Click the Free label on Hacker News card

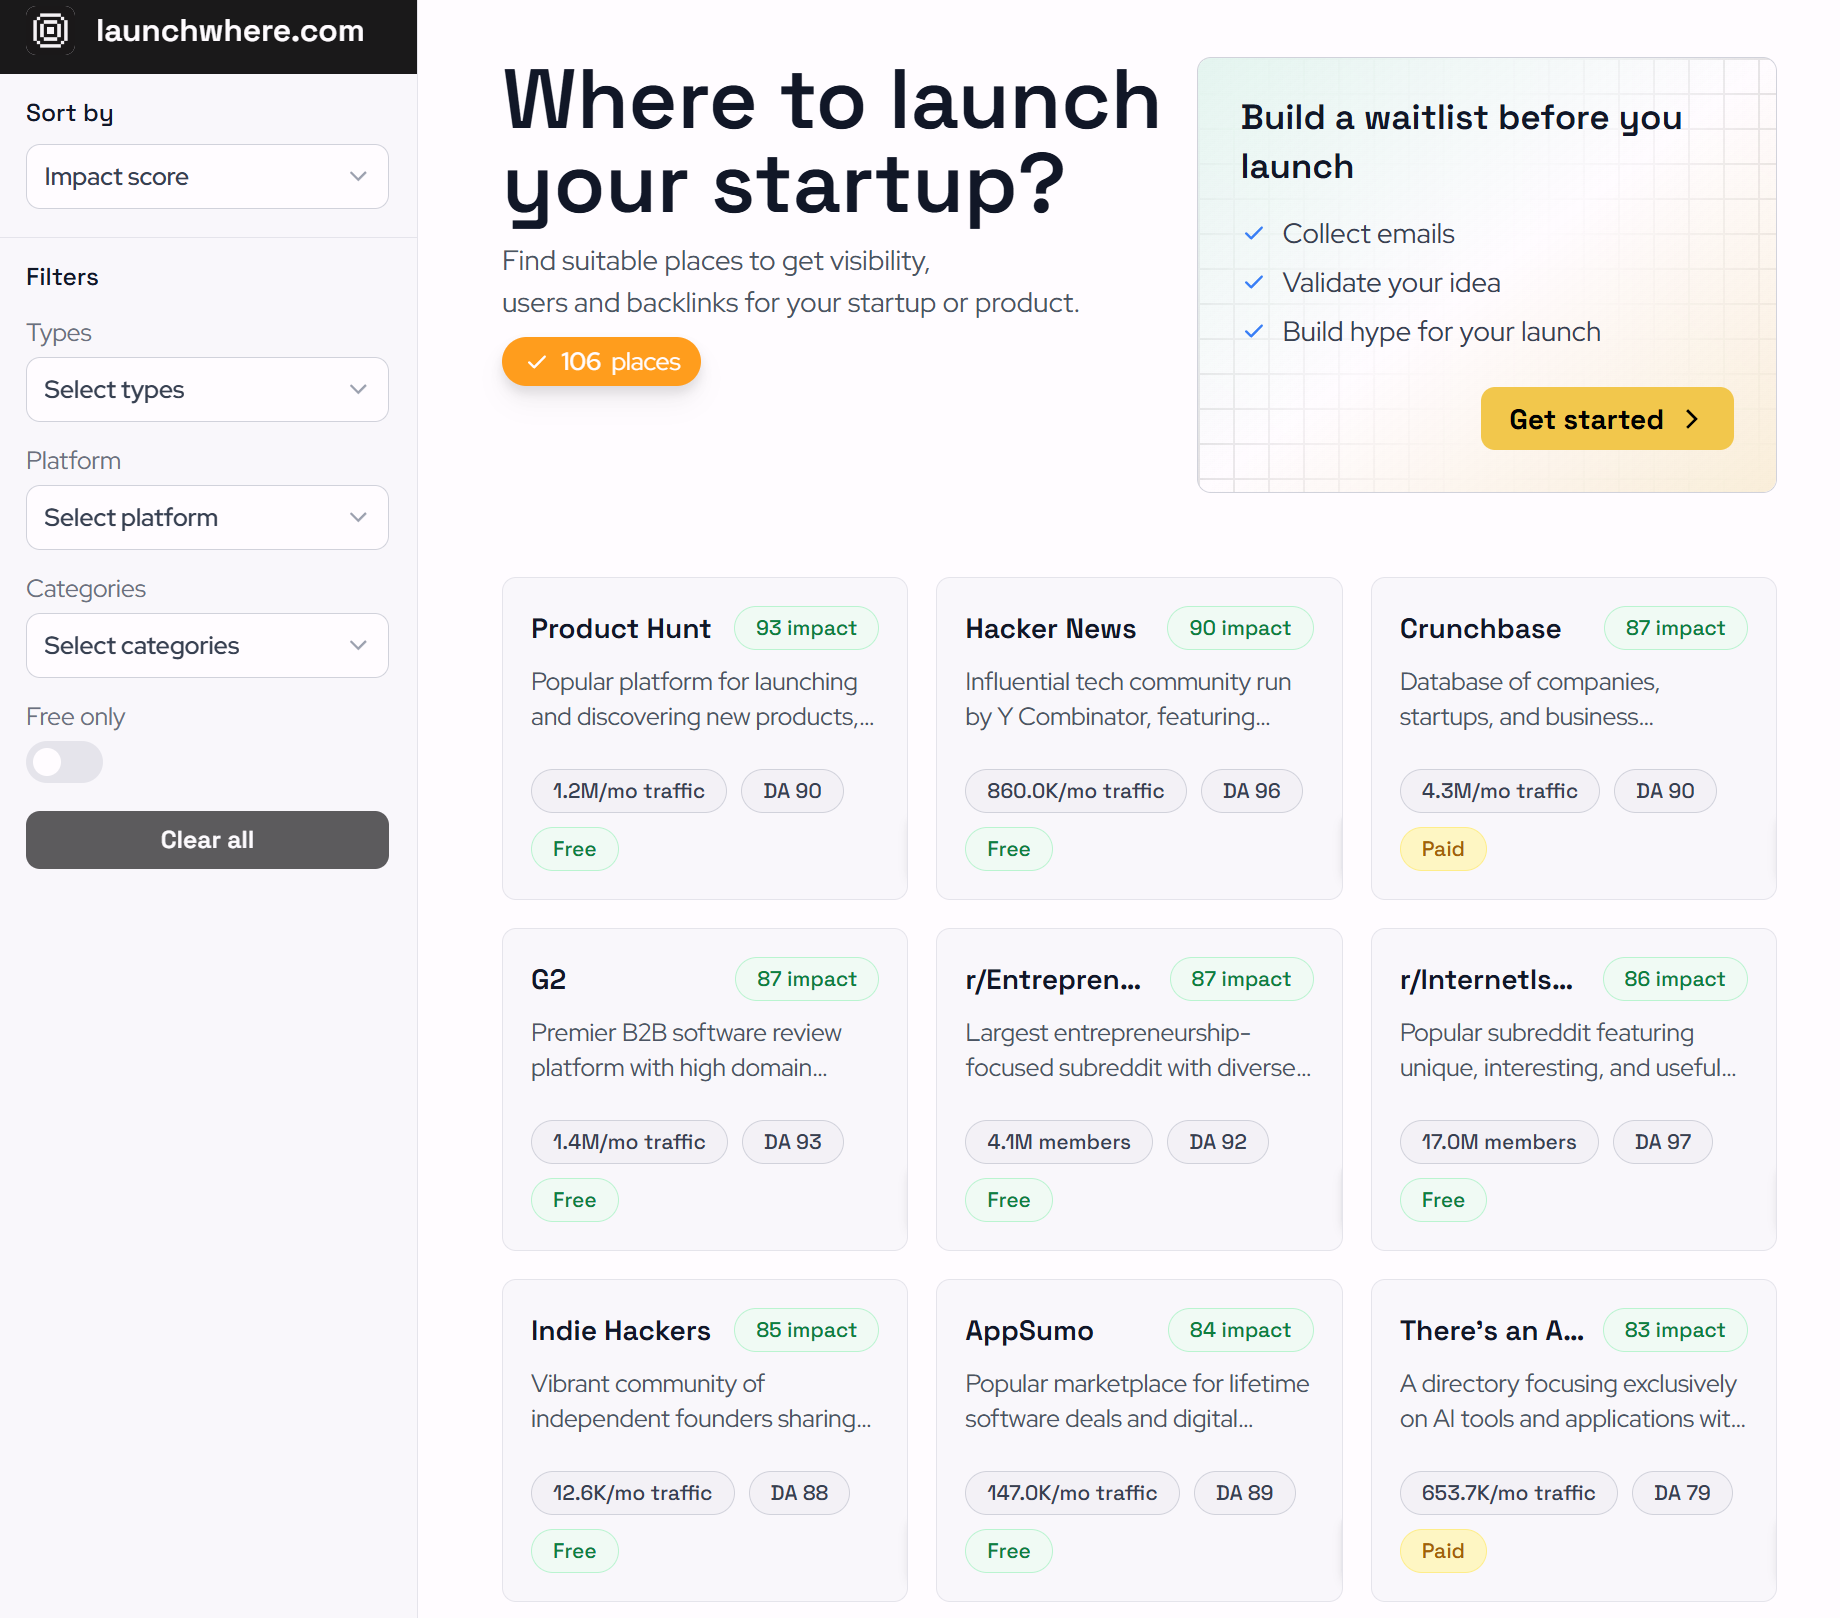[x=1009, y=849]
